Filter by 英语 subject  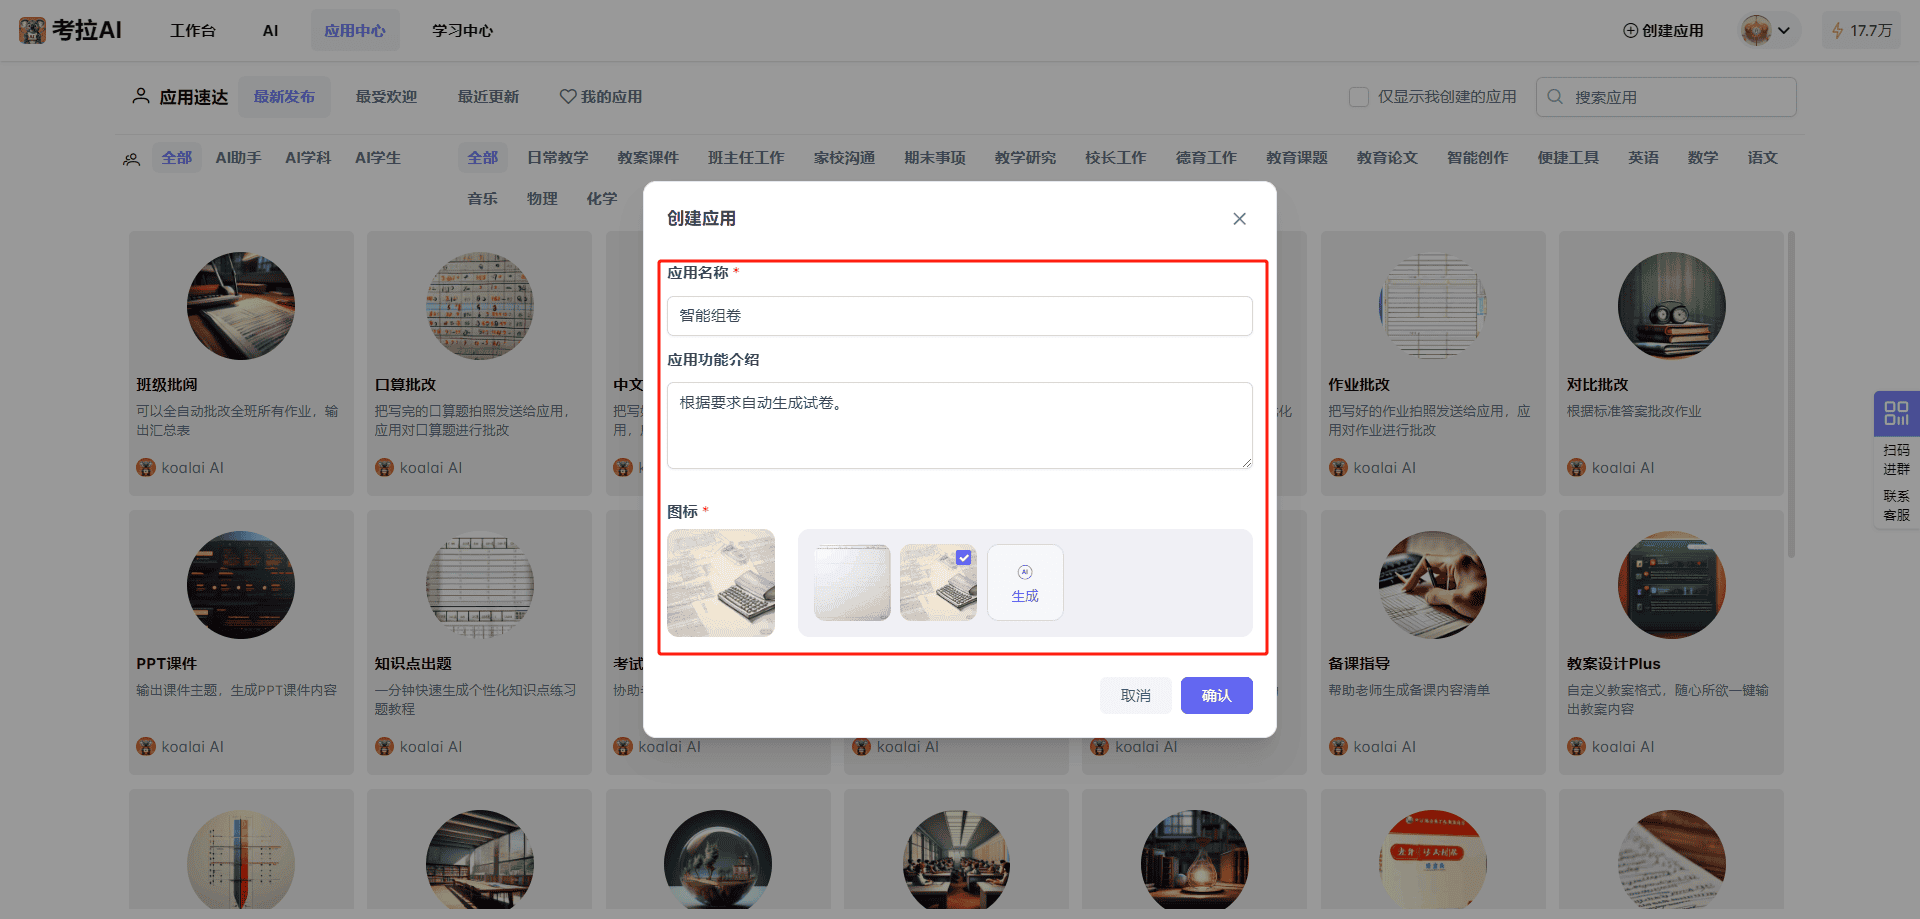pos(1643,158)
